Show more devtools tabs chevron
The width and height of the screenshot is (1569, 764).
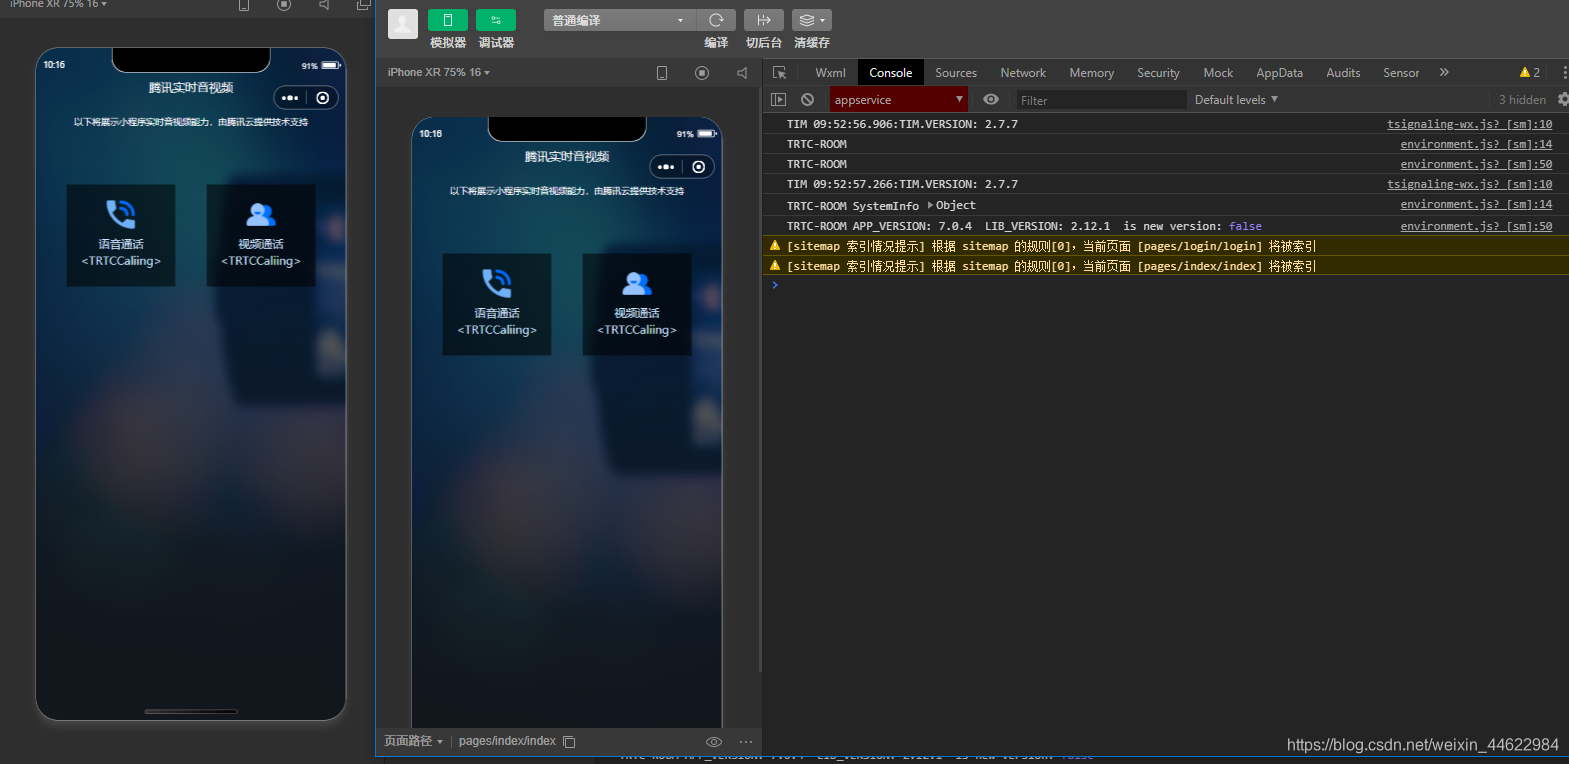(x=1444, y=72)
